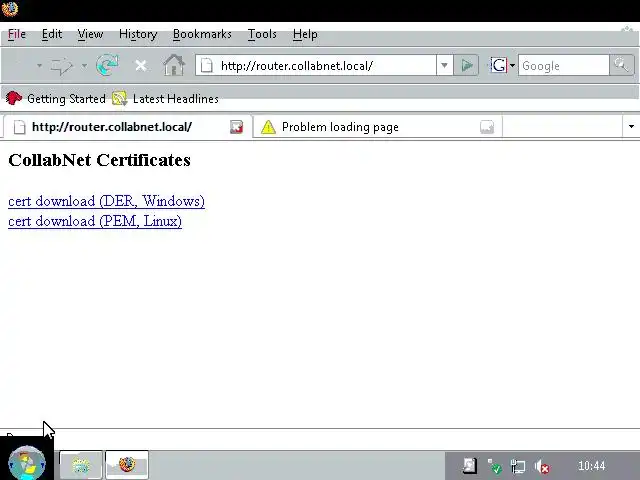The width and height of the screenshot is (640, 480).
Task: Expand the address bar URL dropdown
Action: [x=444, y=65]
